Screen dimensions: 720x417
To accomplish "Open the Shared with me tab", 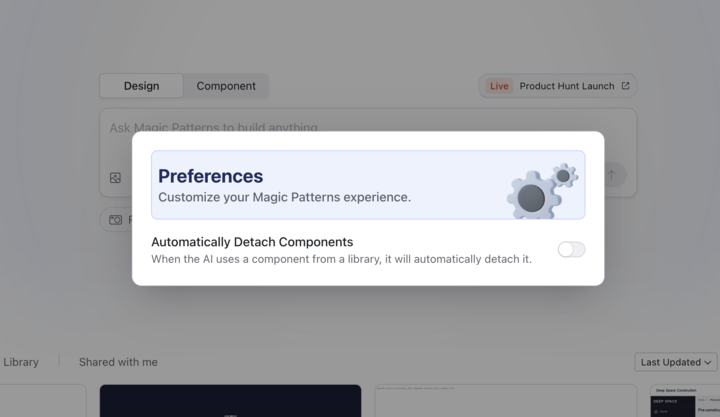I will click(118, 362).
